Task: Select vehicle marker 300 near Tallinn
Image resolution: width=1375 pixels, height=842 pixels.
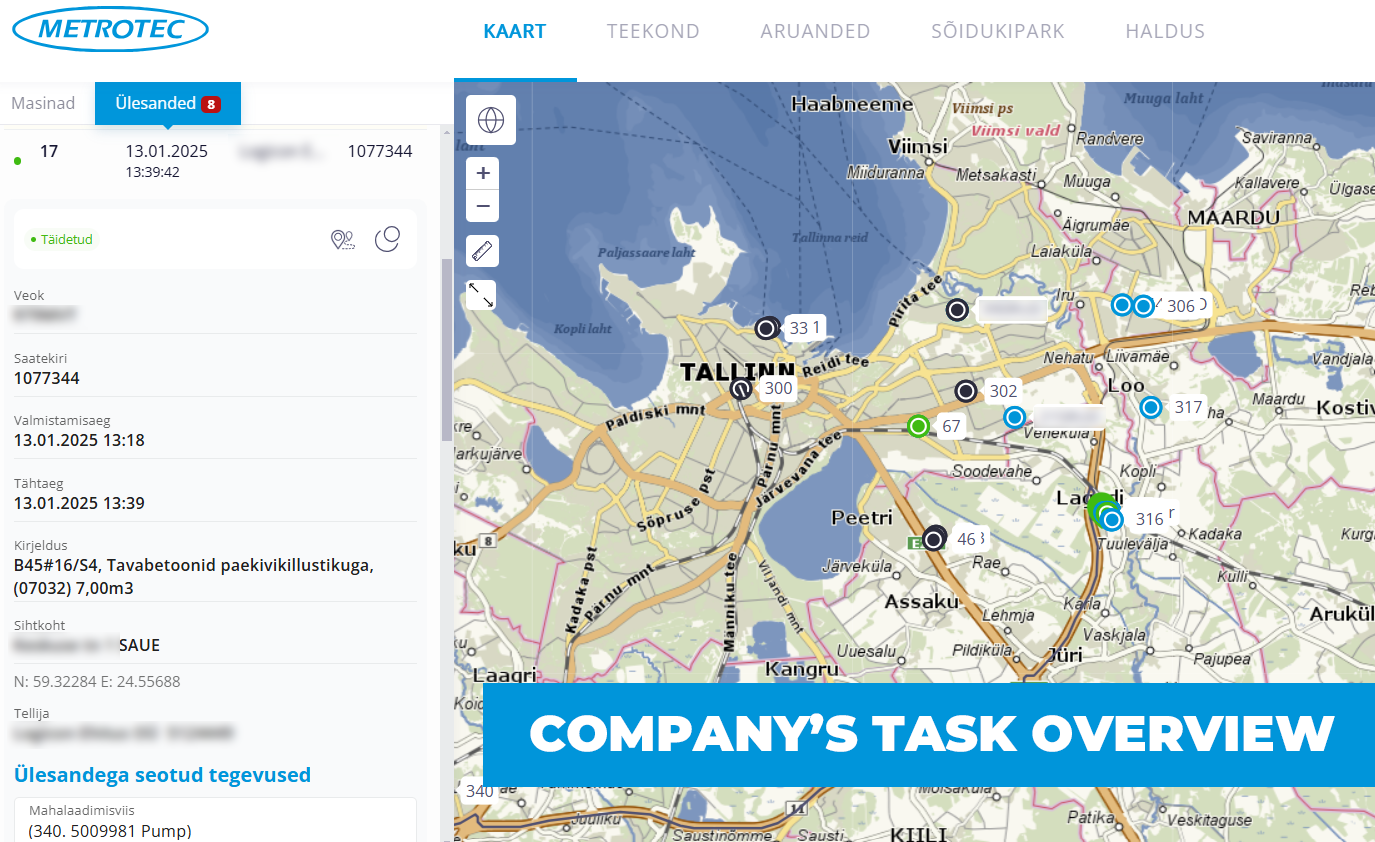Action: [x=741, y=389]
